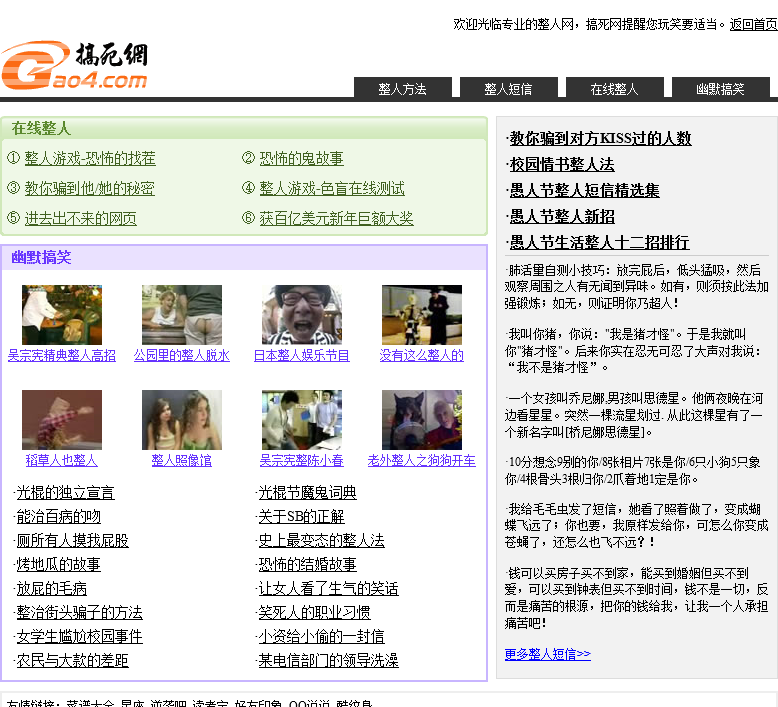The image size is (778, 707).
Task: Open 厕所有人摸我屁股 article
Action: click(x=72, y=540)
